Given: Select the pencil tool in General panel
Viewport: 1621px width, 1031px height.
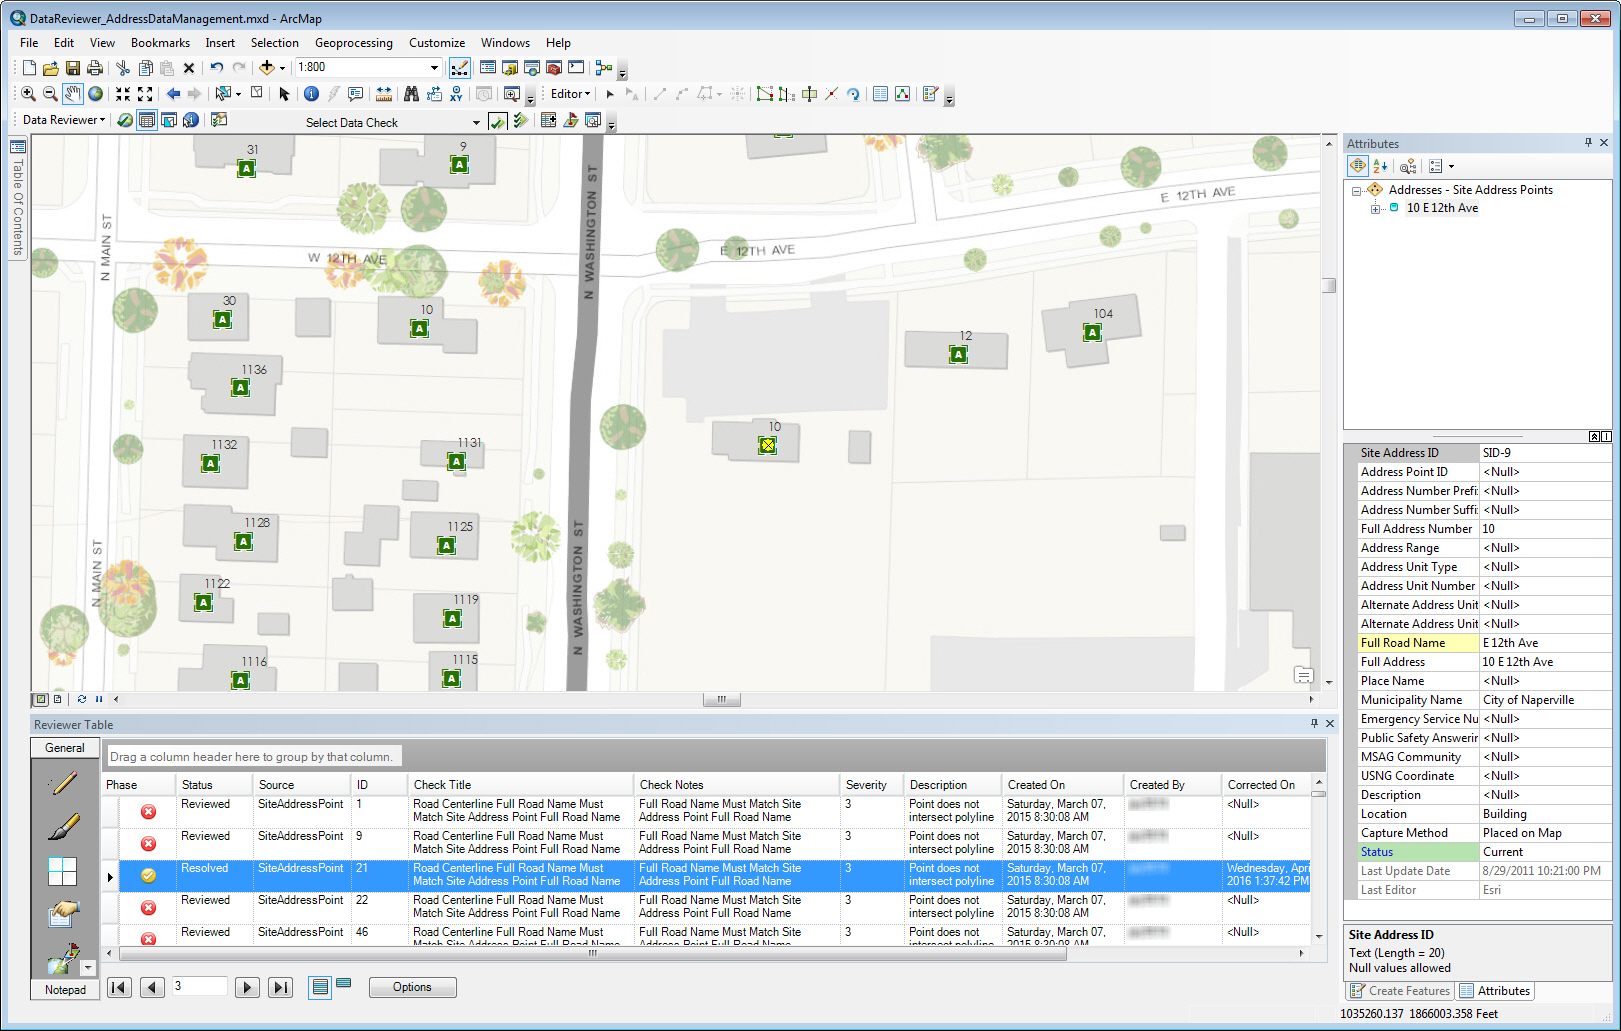Looking at the screenshot, I should 63,784.
